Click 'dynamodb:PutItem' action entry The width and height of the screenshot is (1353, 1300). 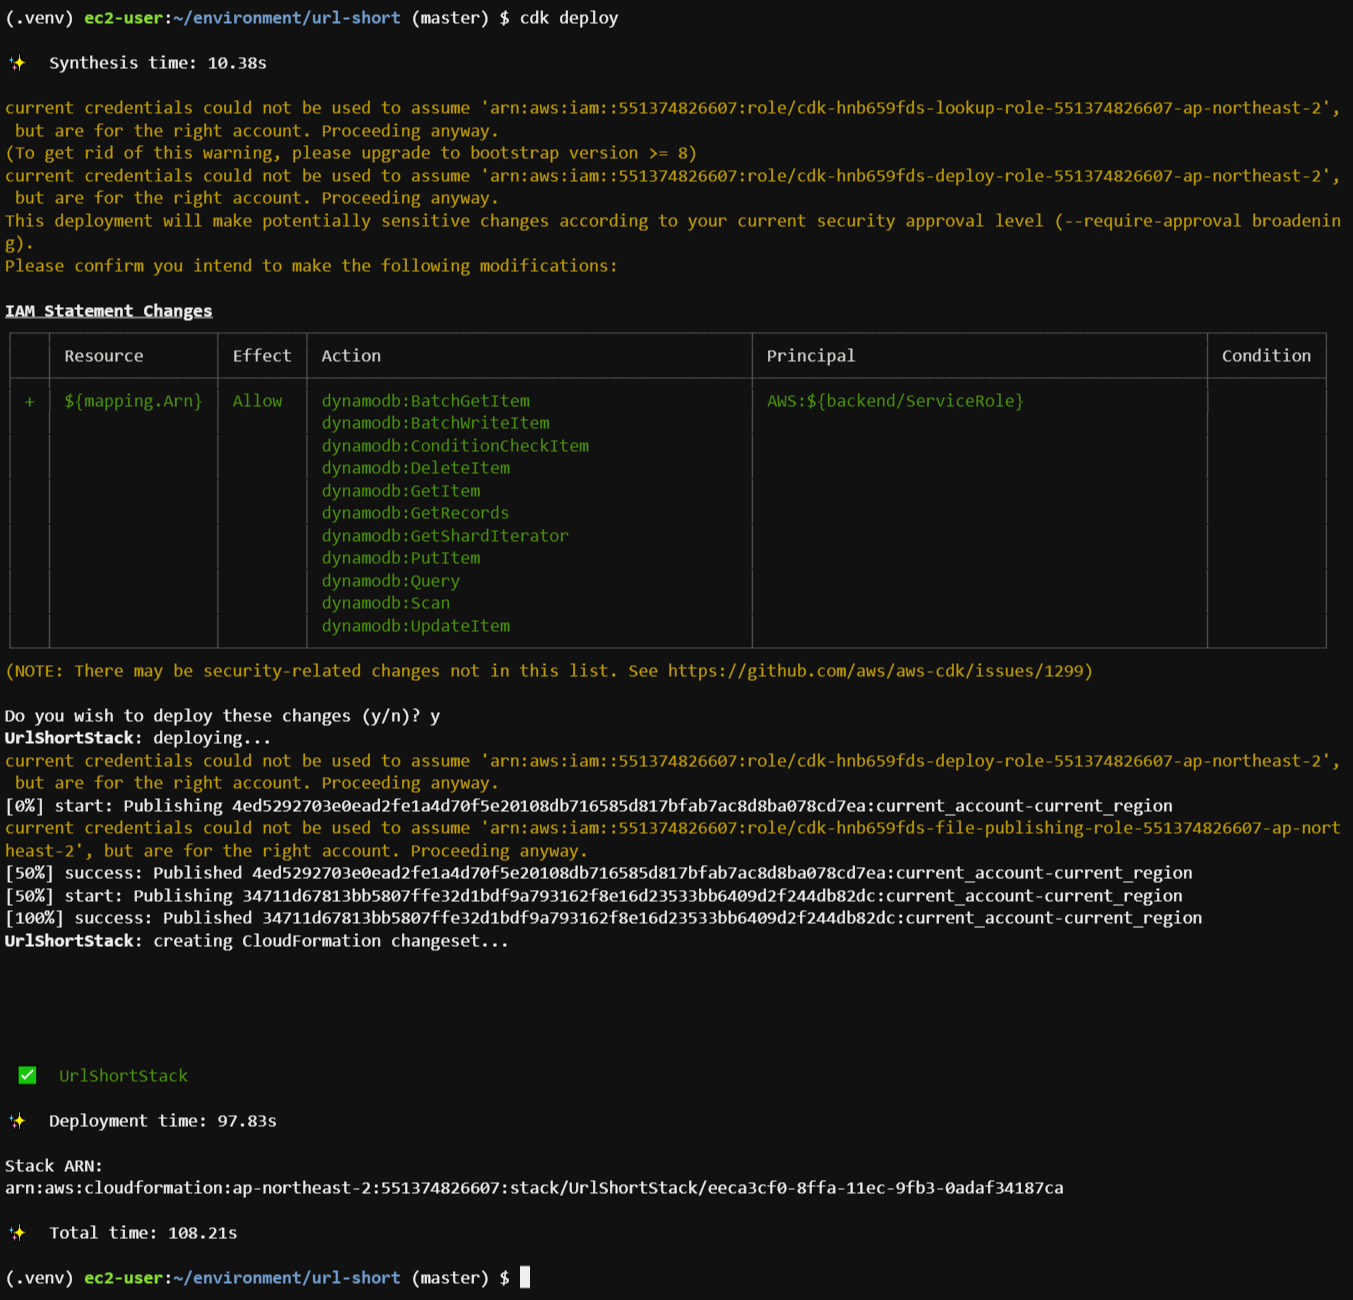click(401, 558)
